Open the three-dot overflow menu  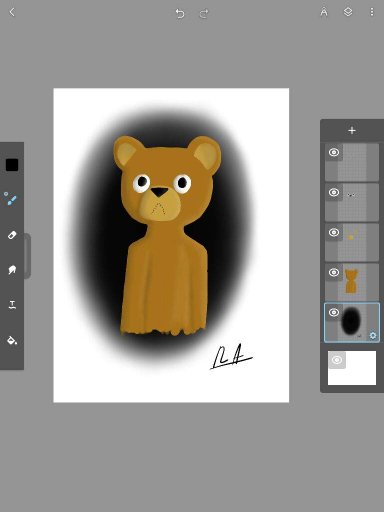point(372,12)
